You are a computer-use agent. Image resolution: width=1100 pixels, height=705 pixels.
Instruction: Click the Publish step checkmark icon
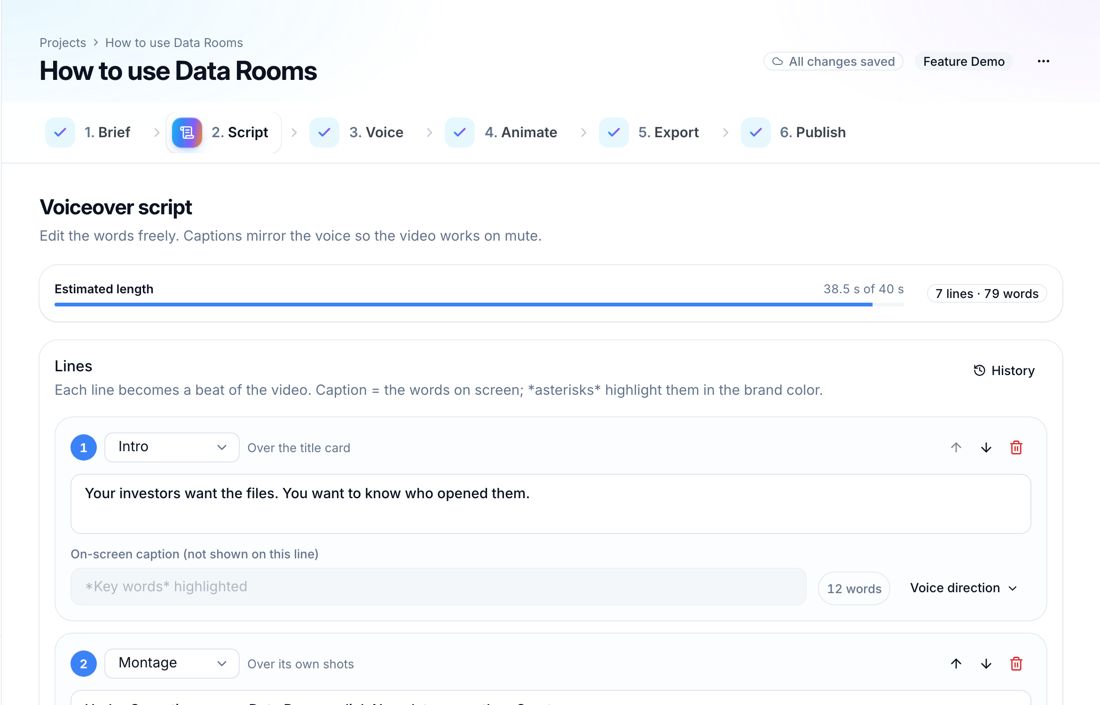[756, 133]
